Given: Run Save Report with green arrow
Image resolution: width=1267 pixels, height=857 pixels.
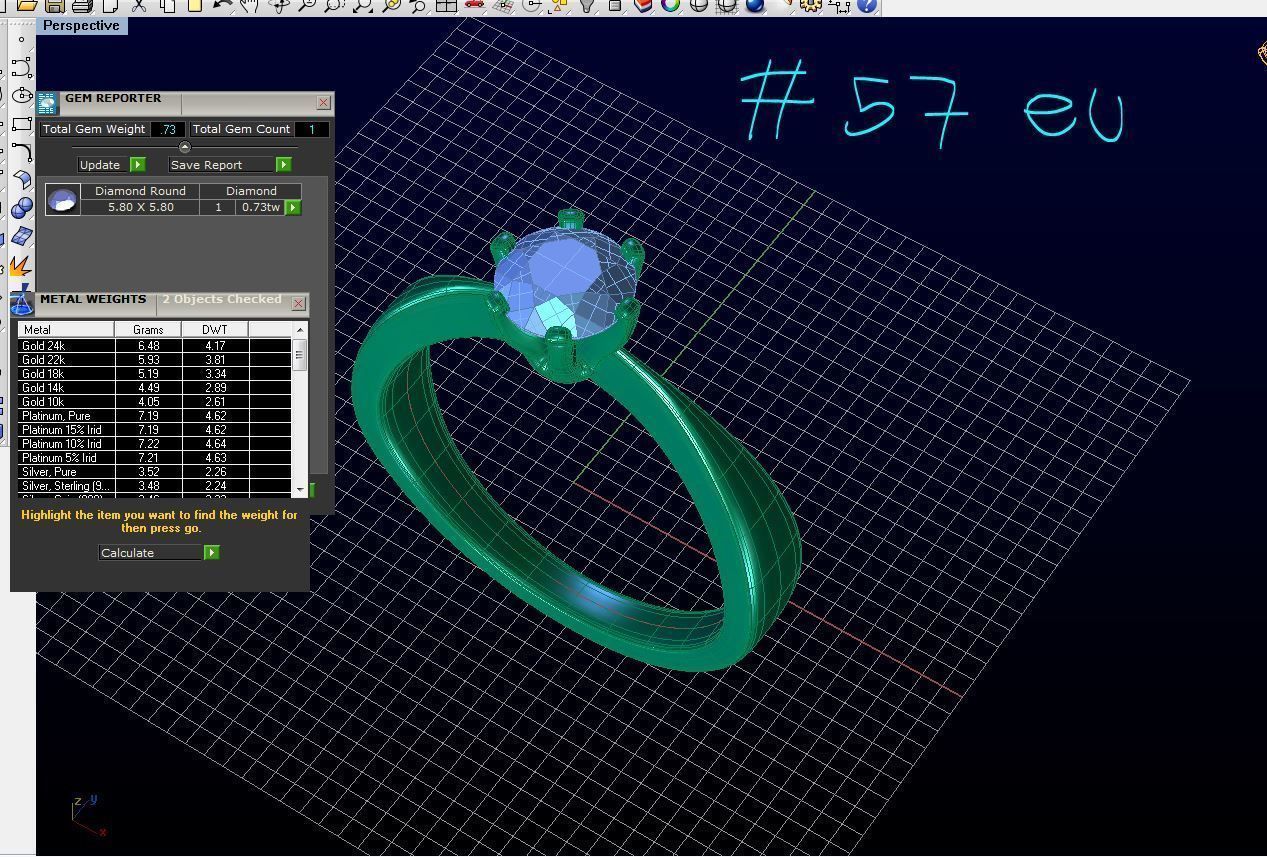Looking at the screenshot, I should 284,164.
